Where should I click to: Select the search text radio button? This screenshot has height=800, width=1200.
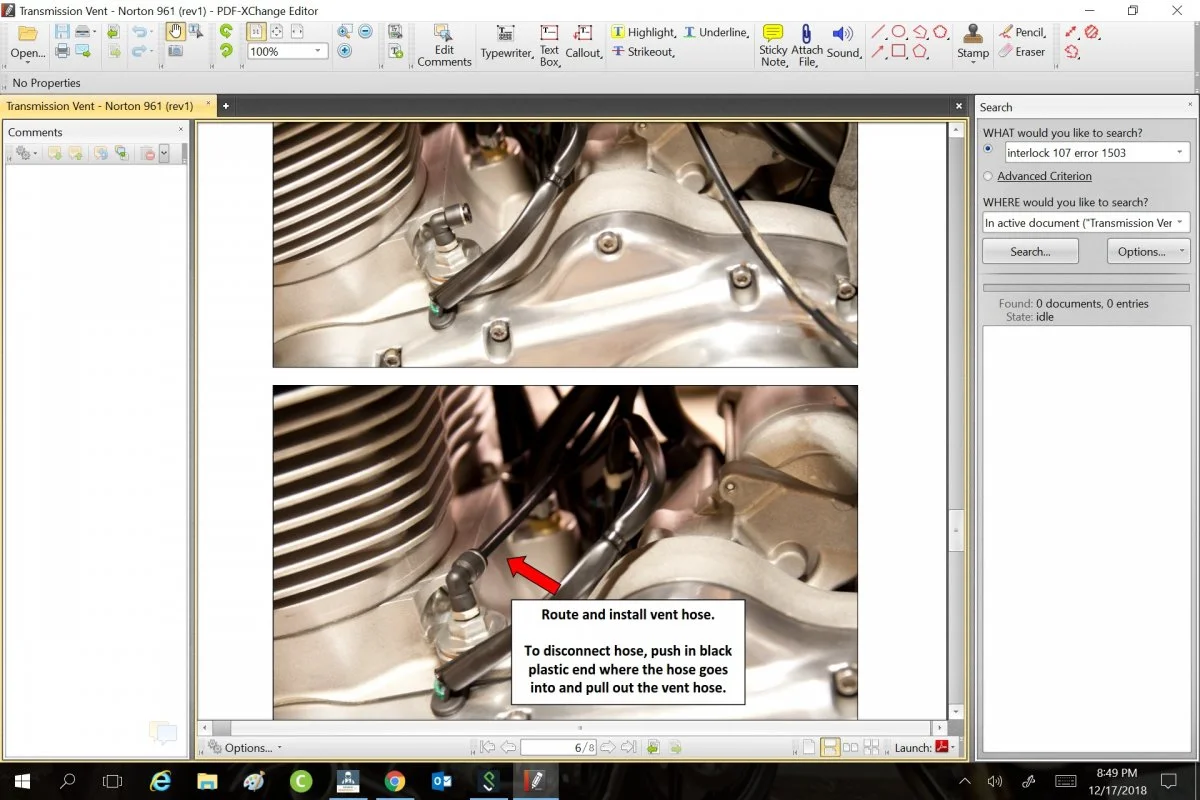[x=989, y=150]
